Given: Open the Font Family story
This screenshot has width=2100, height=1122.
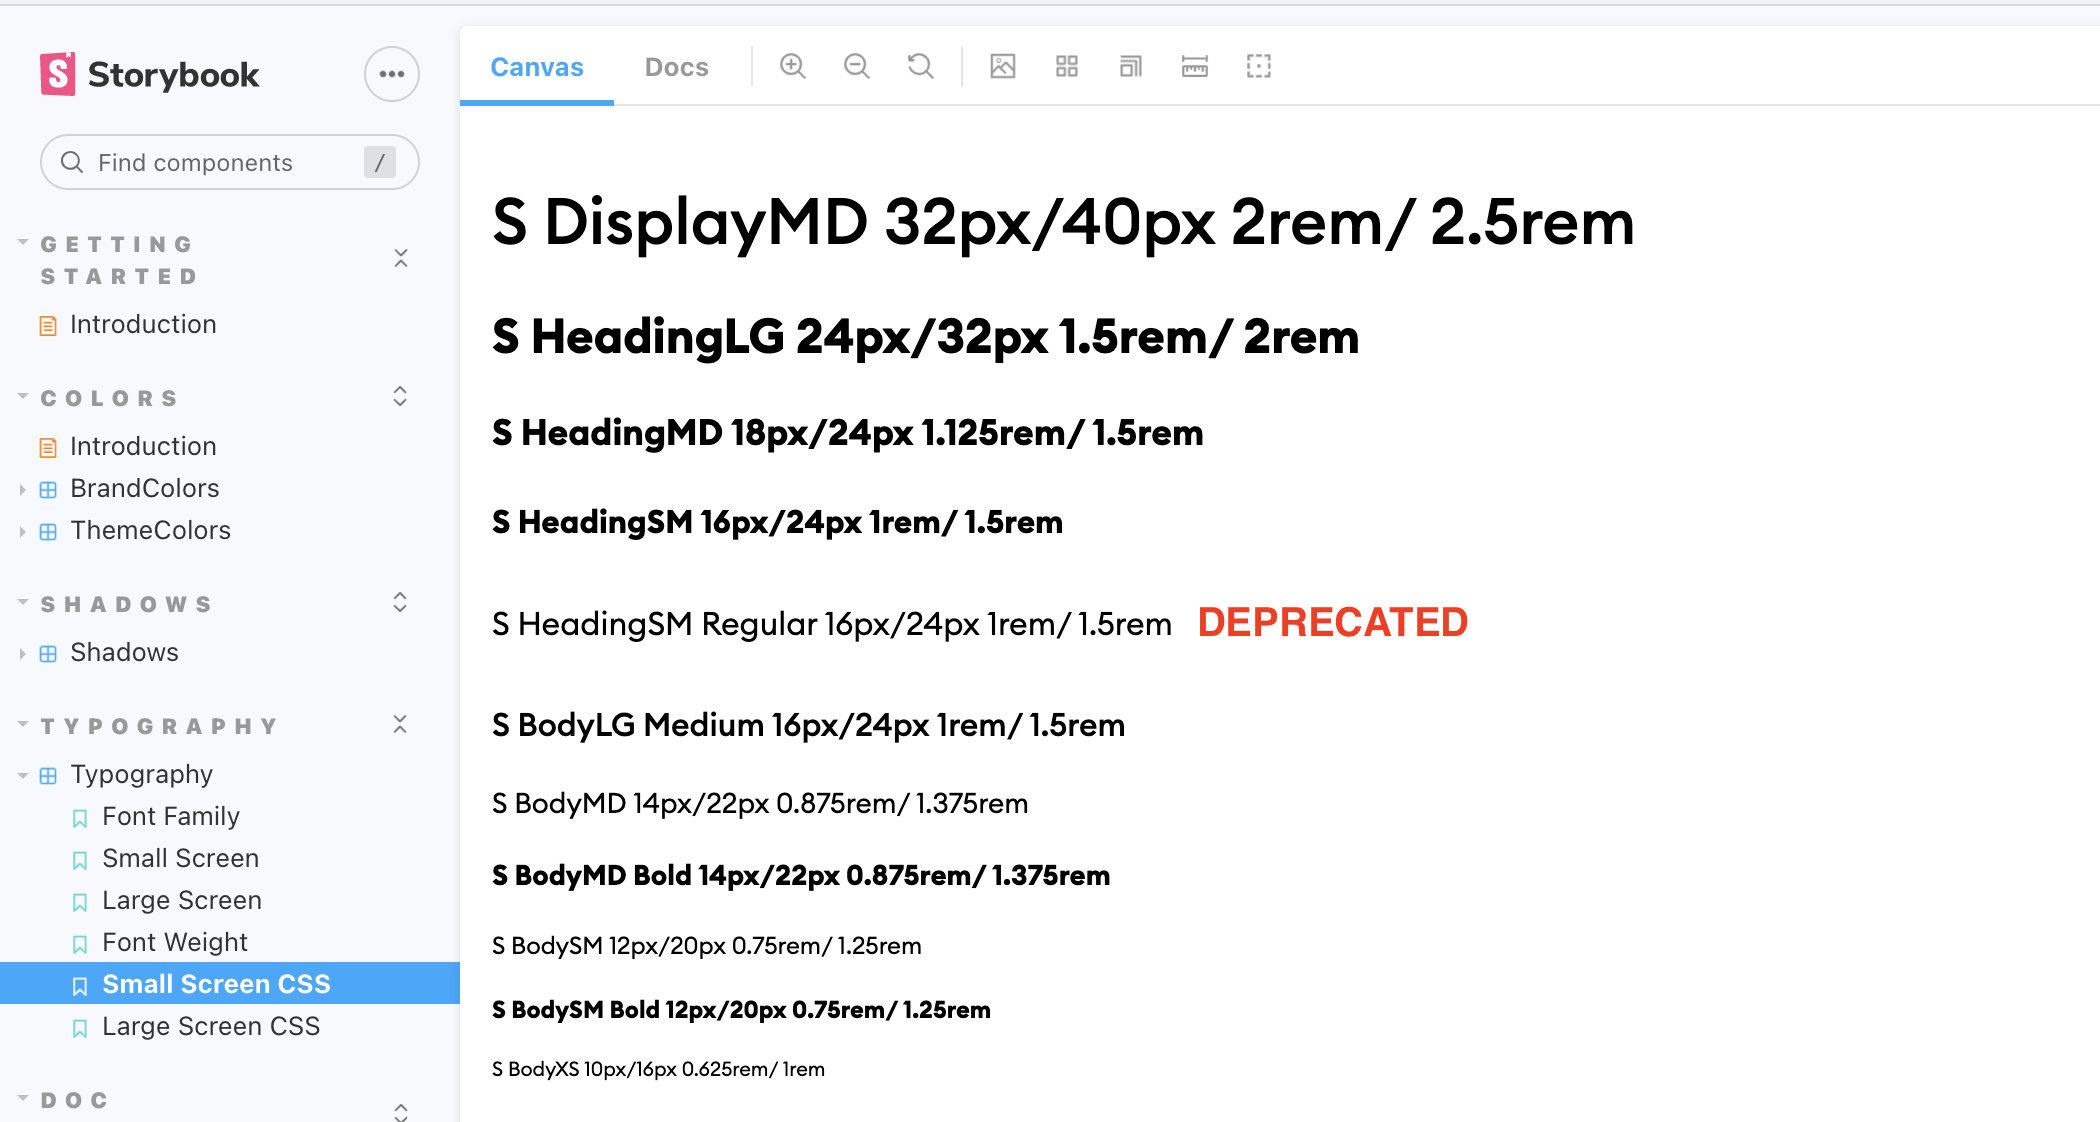Looking at the screenshot, I should [171, 816].
